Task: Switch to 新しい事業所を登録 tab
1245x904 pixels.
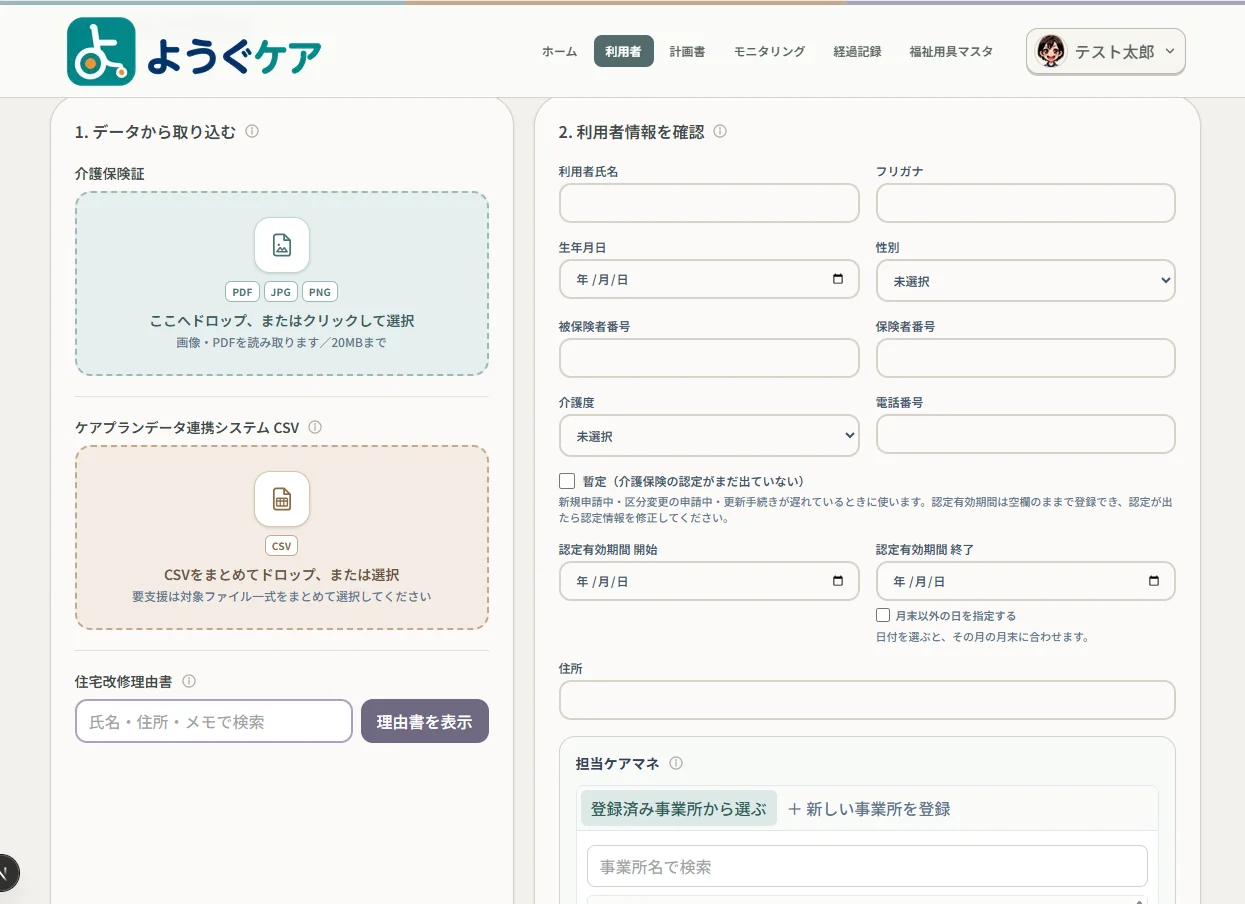Action: click(869, 809)
